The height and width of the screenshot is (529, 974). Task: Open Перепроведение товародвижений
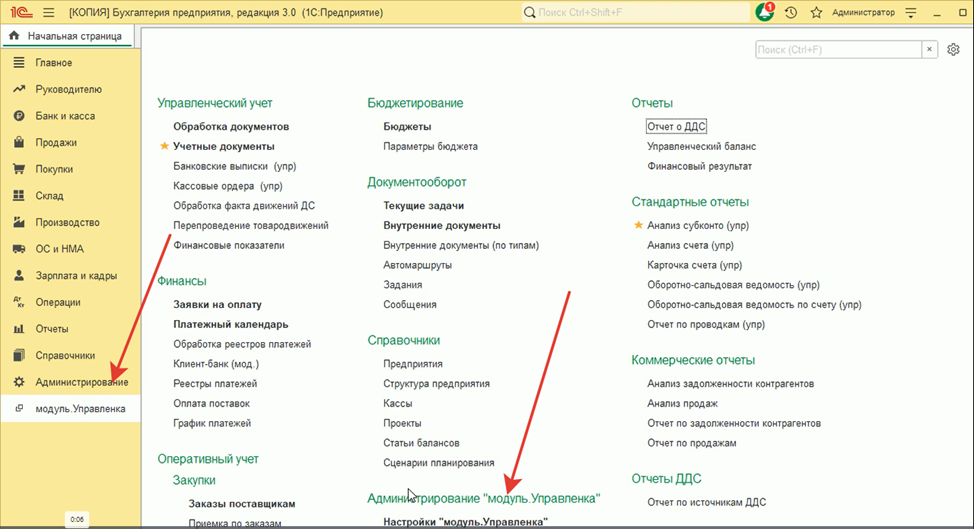251,225
